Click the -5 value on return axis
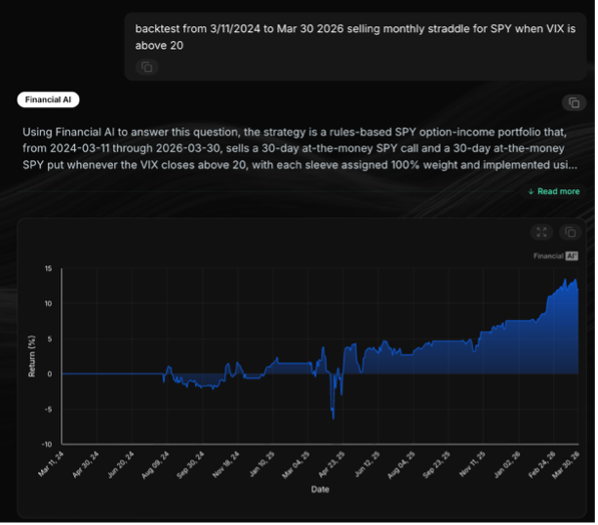This screenshot has width=598, height=525. tap(48, 409)
